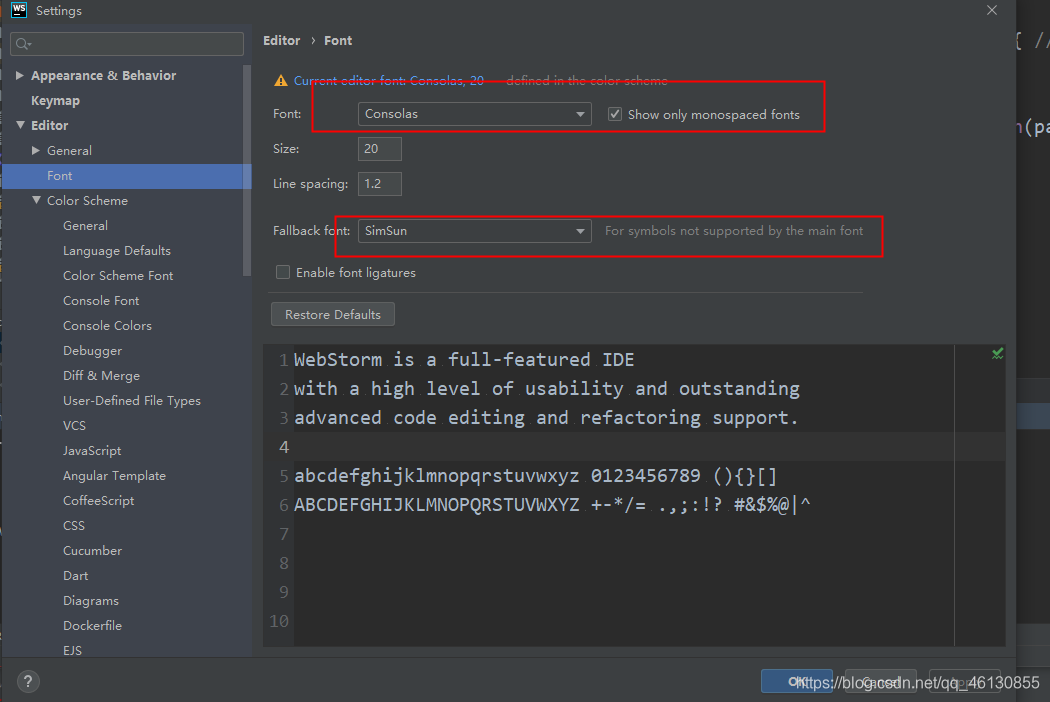
Task: Open the Fallback font dropdown showing SimSun
Action: (x=474, y=230)
